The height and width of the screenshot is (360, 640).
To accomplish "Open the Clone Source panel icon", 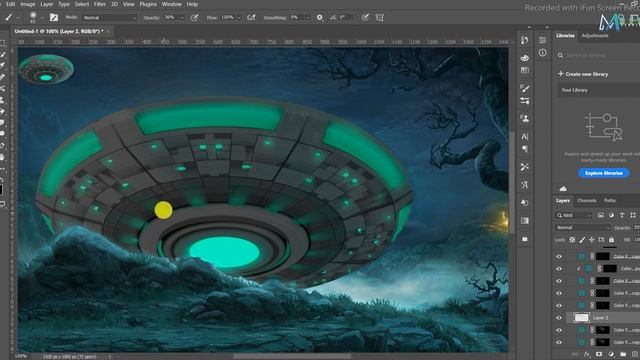I will pos(525,118).
